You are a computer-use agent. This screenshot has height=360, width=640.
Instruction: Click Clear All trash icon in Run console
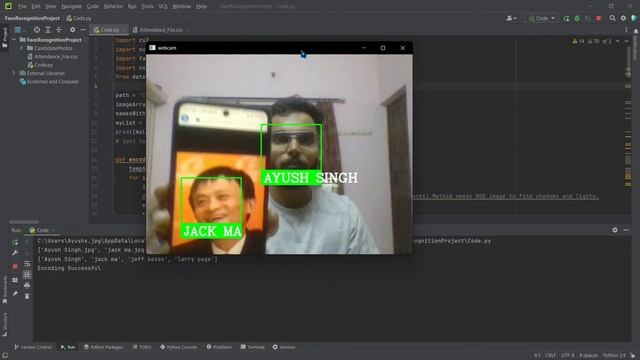27,296
